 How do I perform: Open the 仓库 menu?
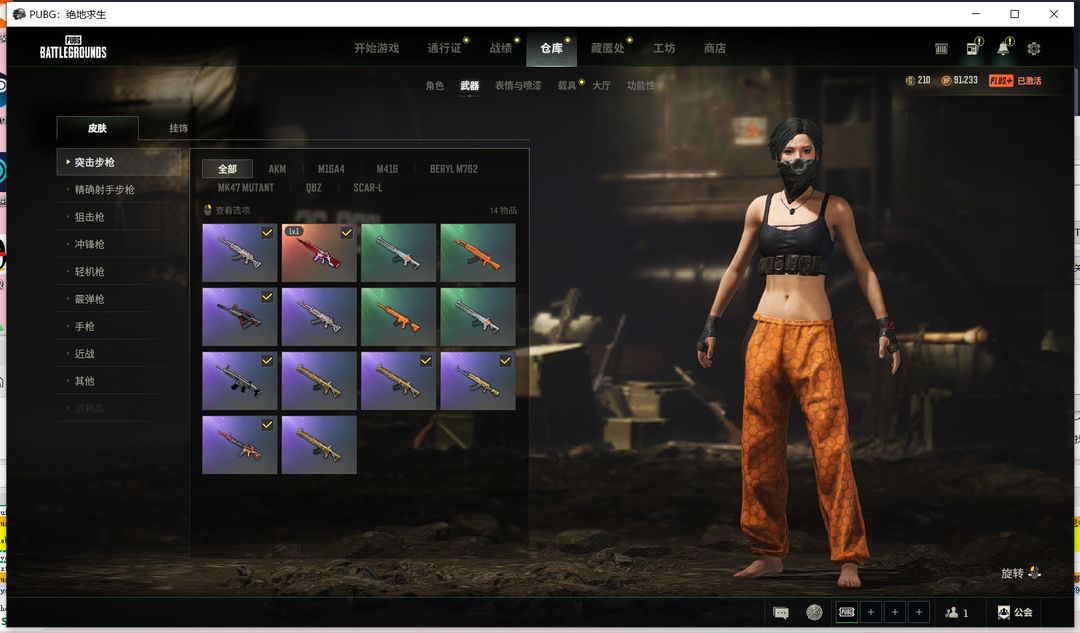pos(552,48)
